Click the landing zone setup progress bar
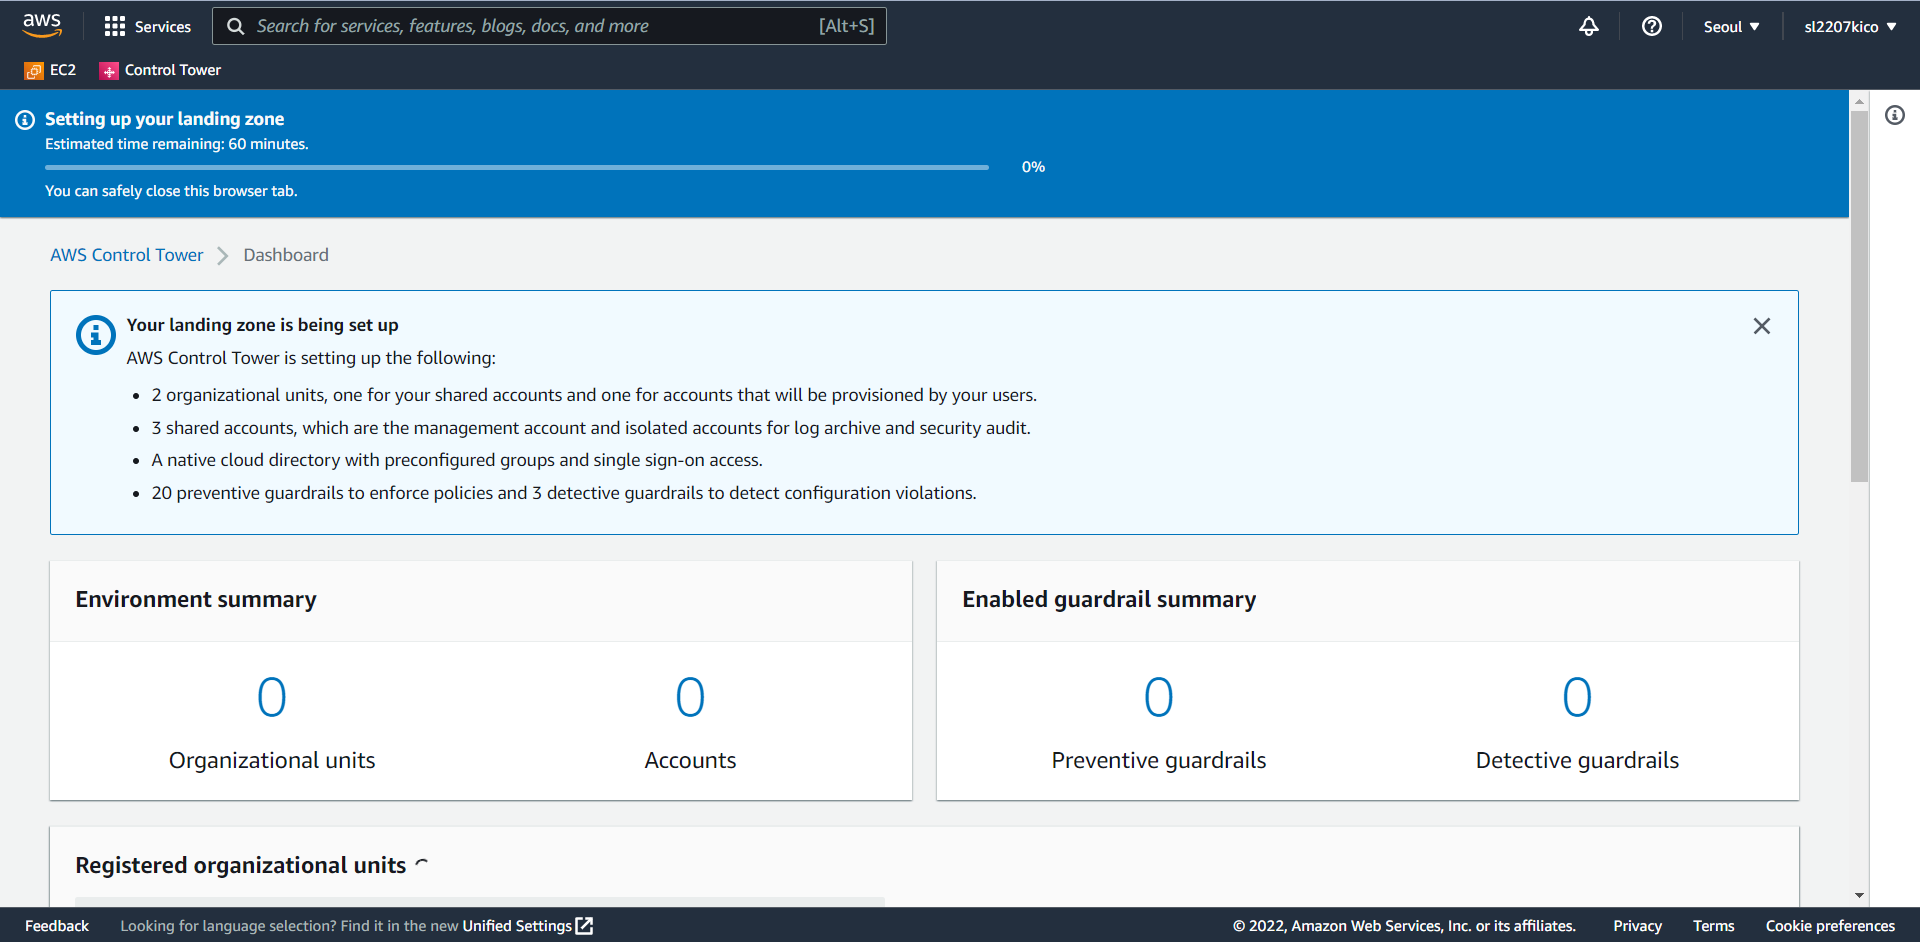1920x942 pixels. (517, 167)
